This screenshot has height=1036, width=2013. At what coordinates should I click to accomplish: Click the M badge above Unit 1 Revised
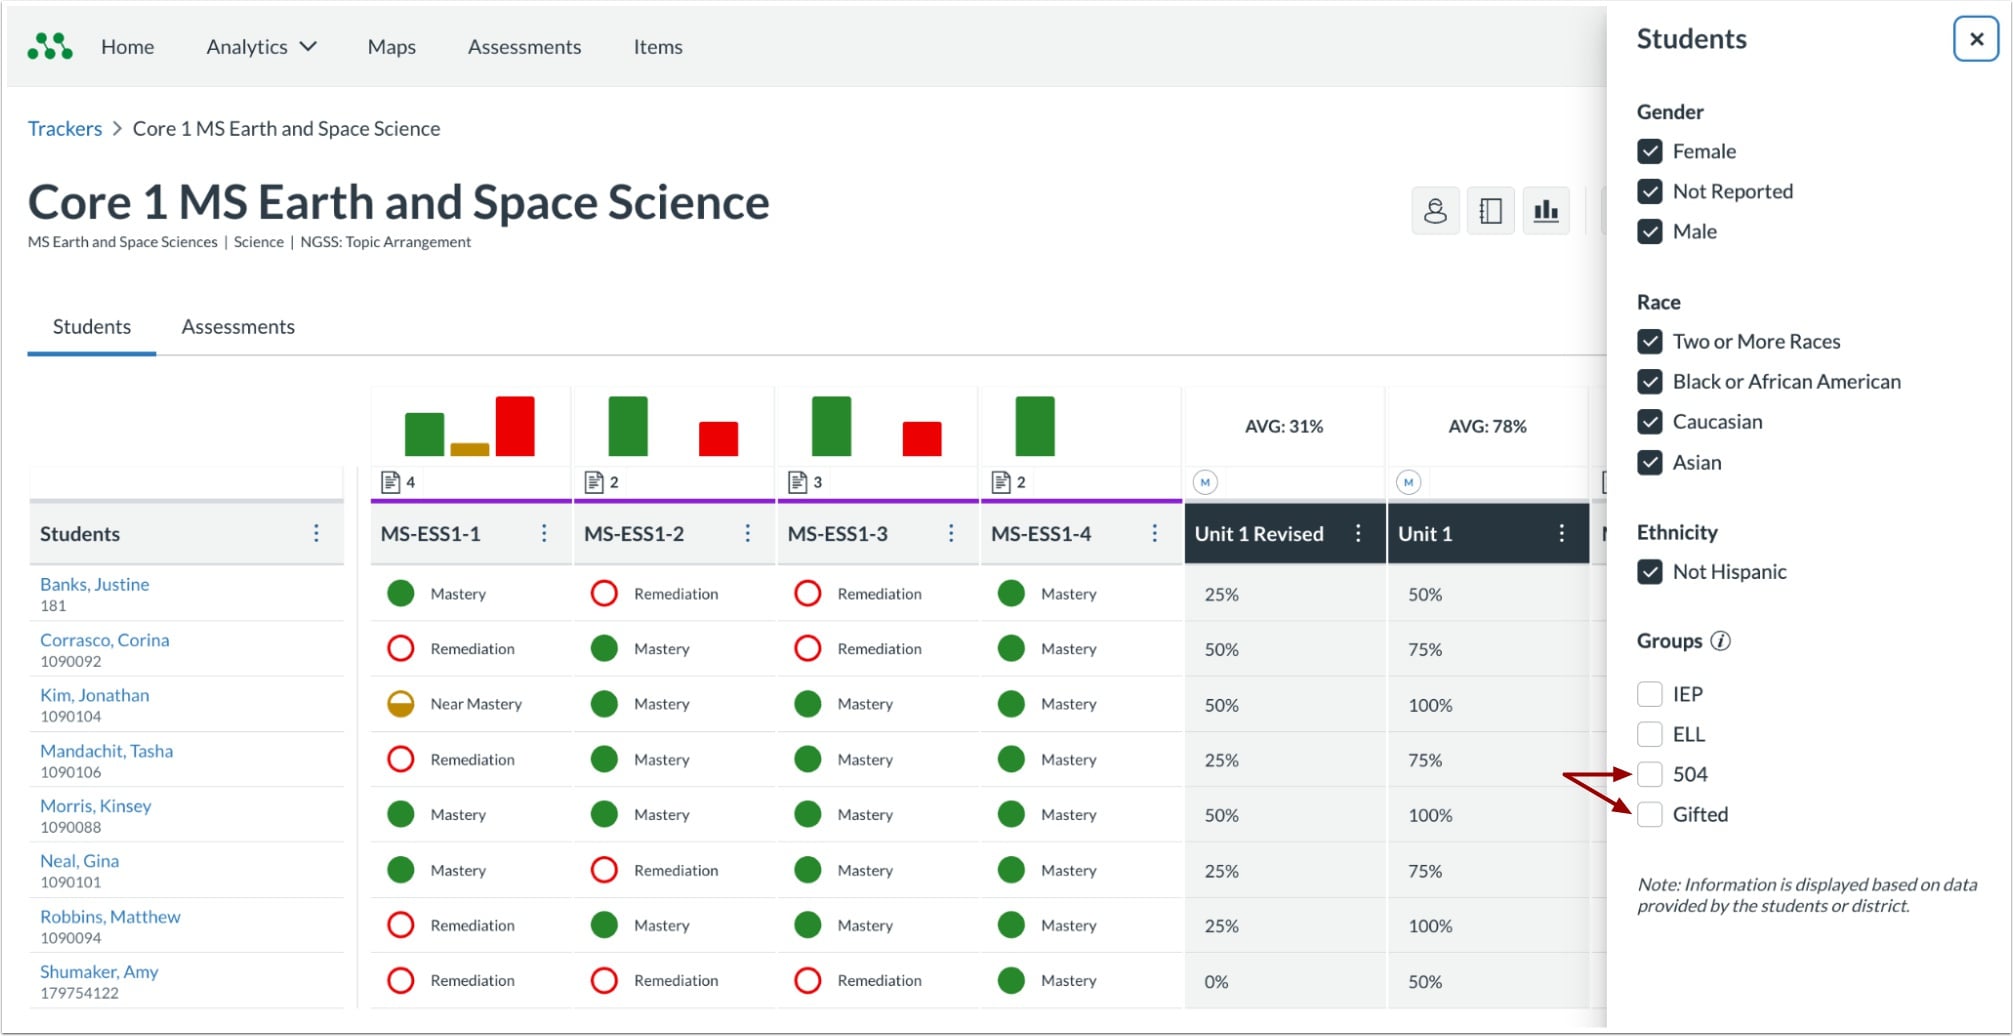(1205, 482)
